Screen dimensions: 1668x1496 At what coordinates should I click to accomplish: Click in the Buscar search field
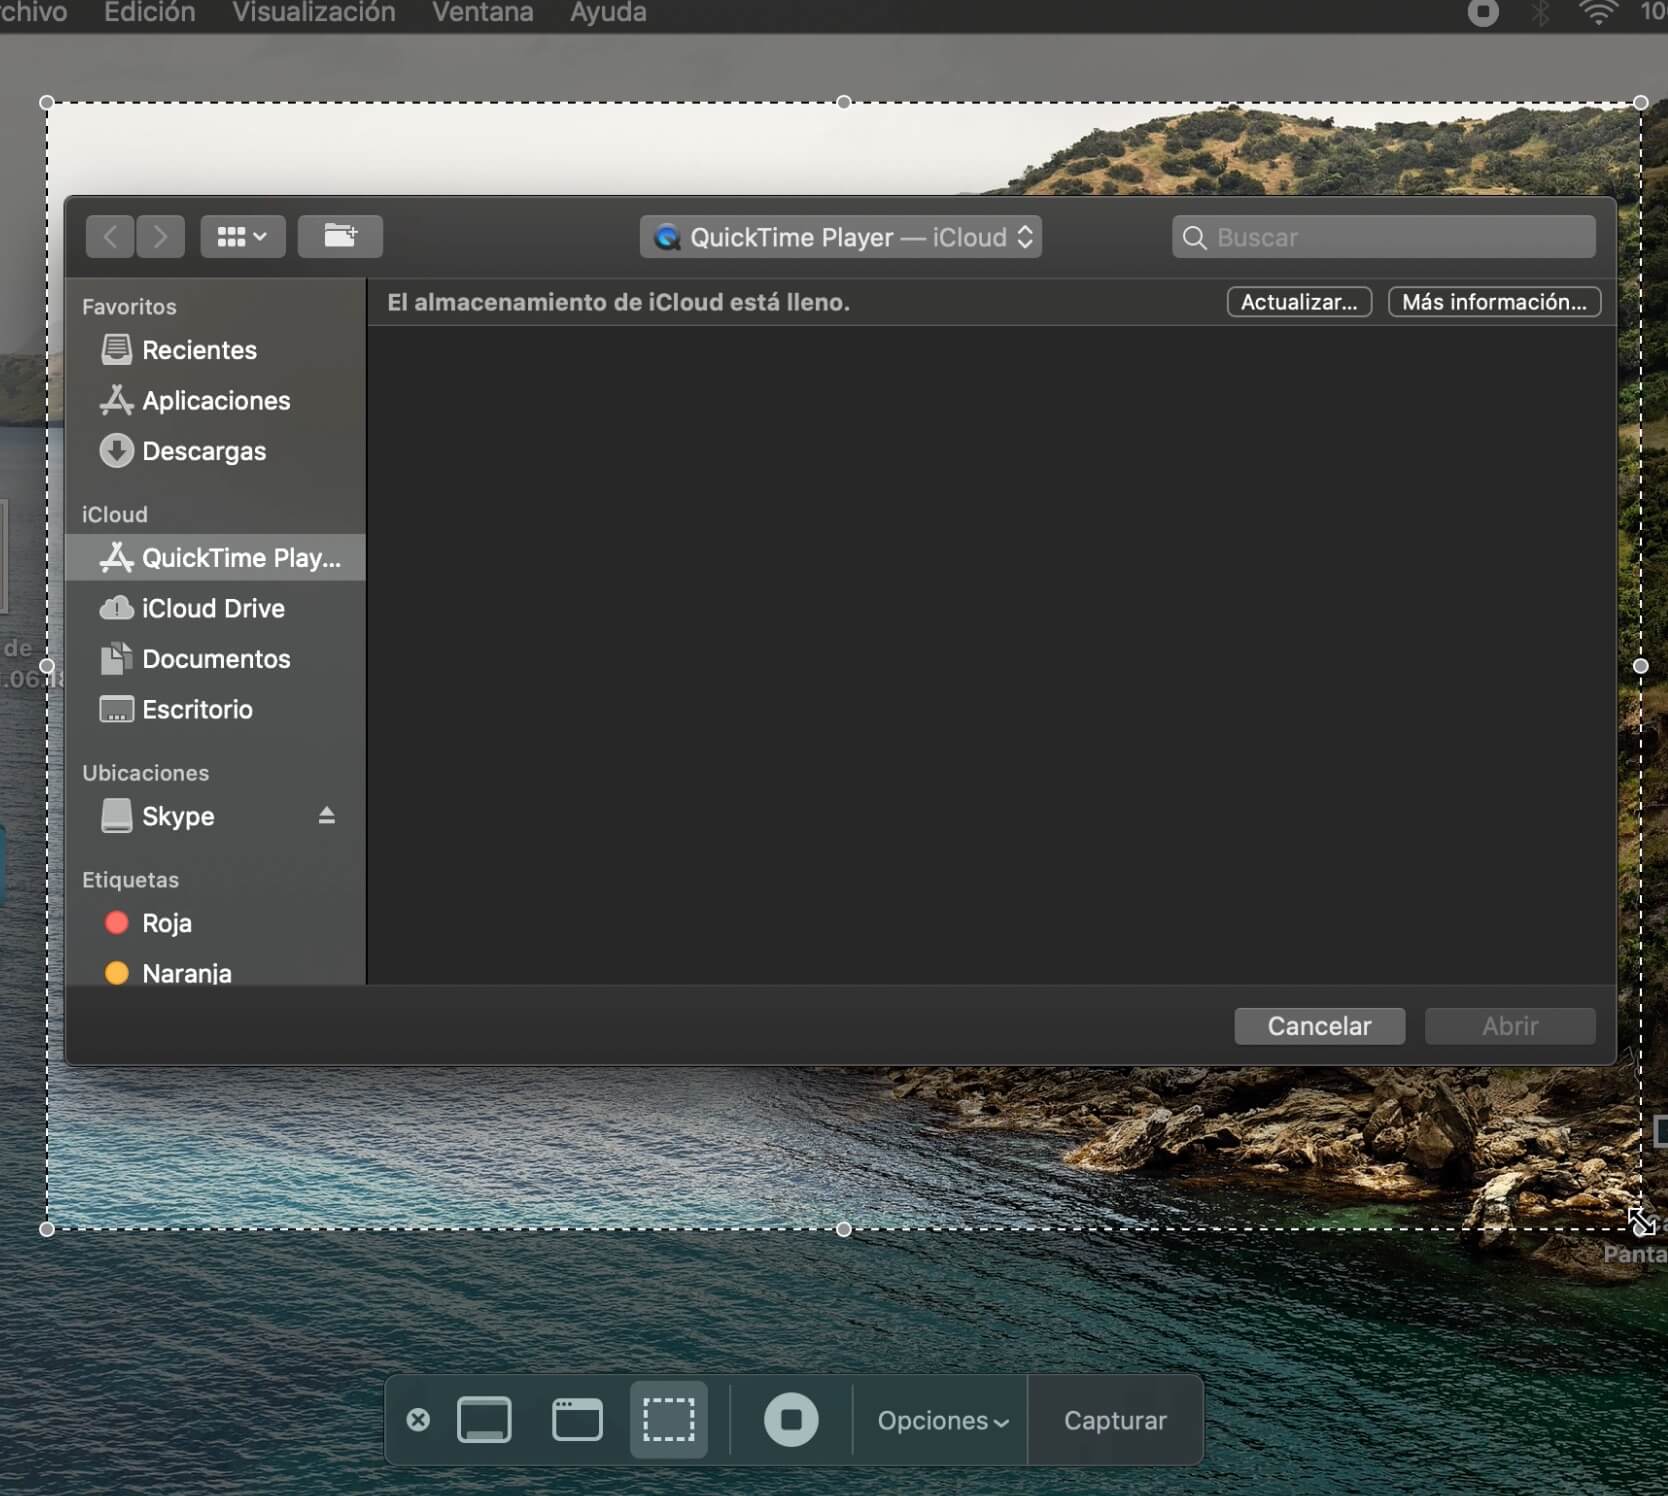click(x=1384, y=237)
